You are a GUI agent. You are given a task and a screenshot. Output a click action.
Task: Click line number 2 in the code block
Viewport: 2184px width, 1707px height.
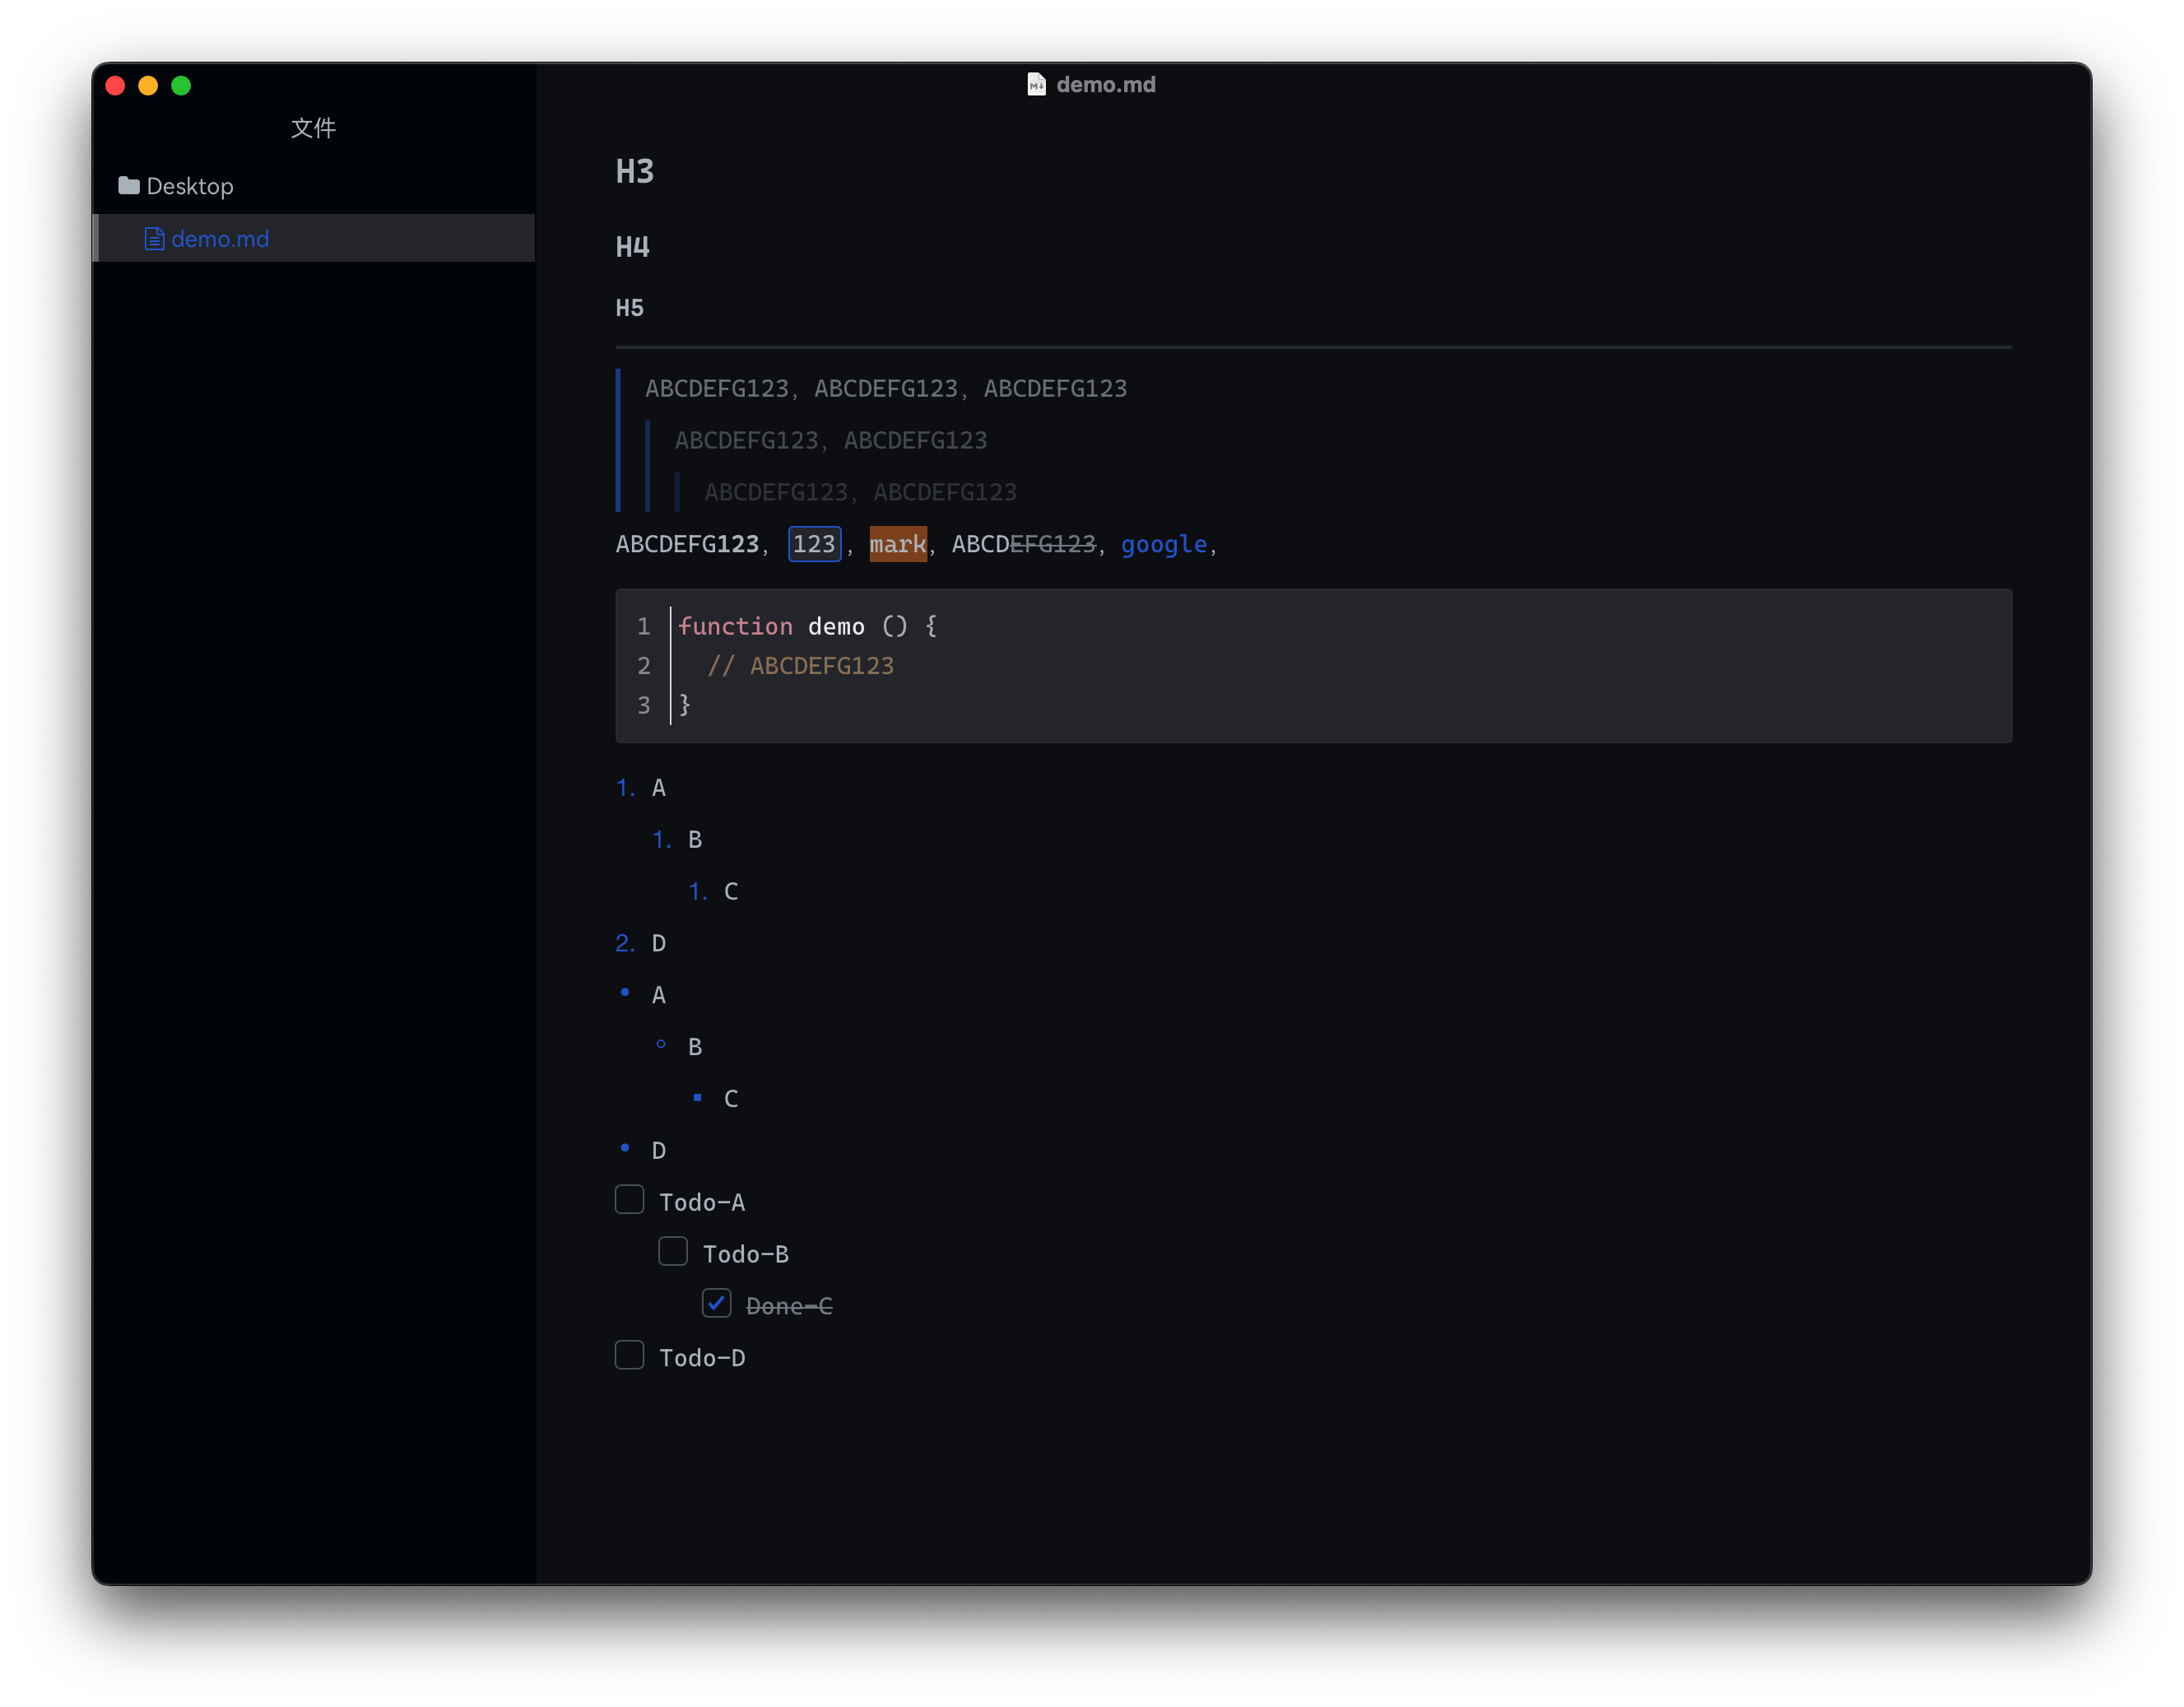click(x=644, y=665)
